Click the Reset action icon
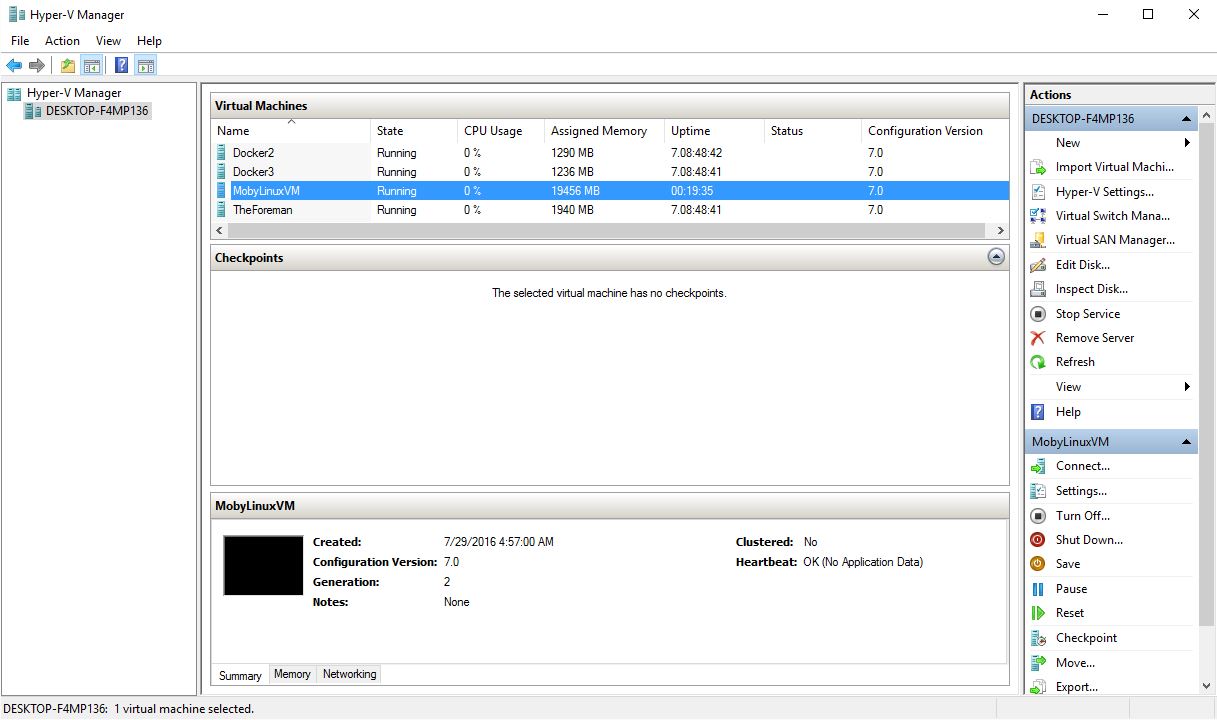 [1038, 613]
